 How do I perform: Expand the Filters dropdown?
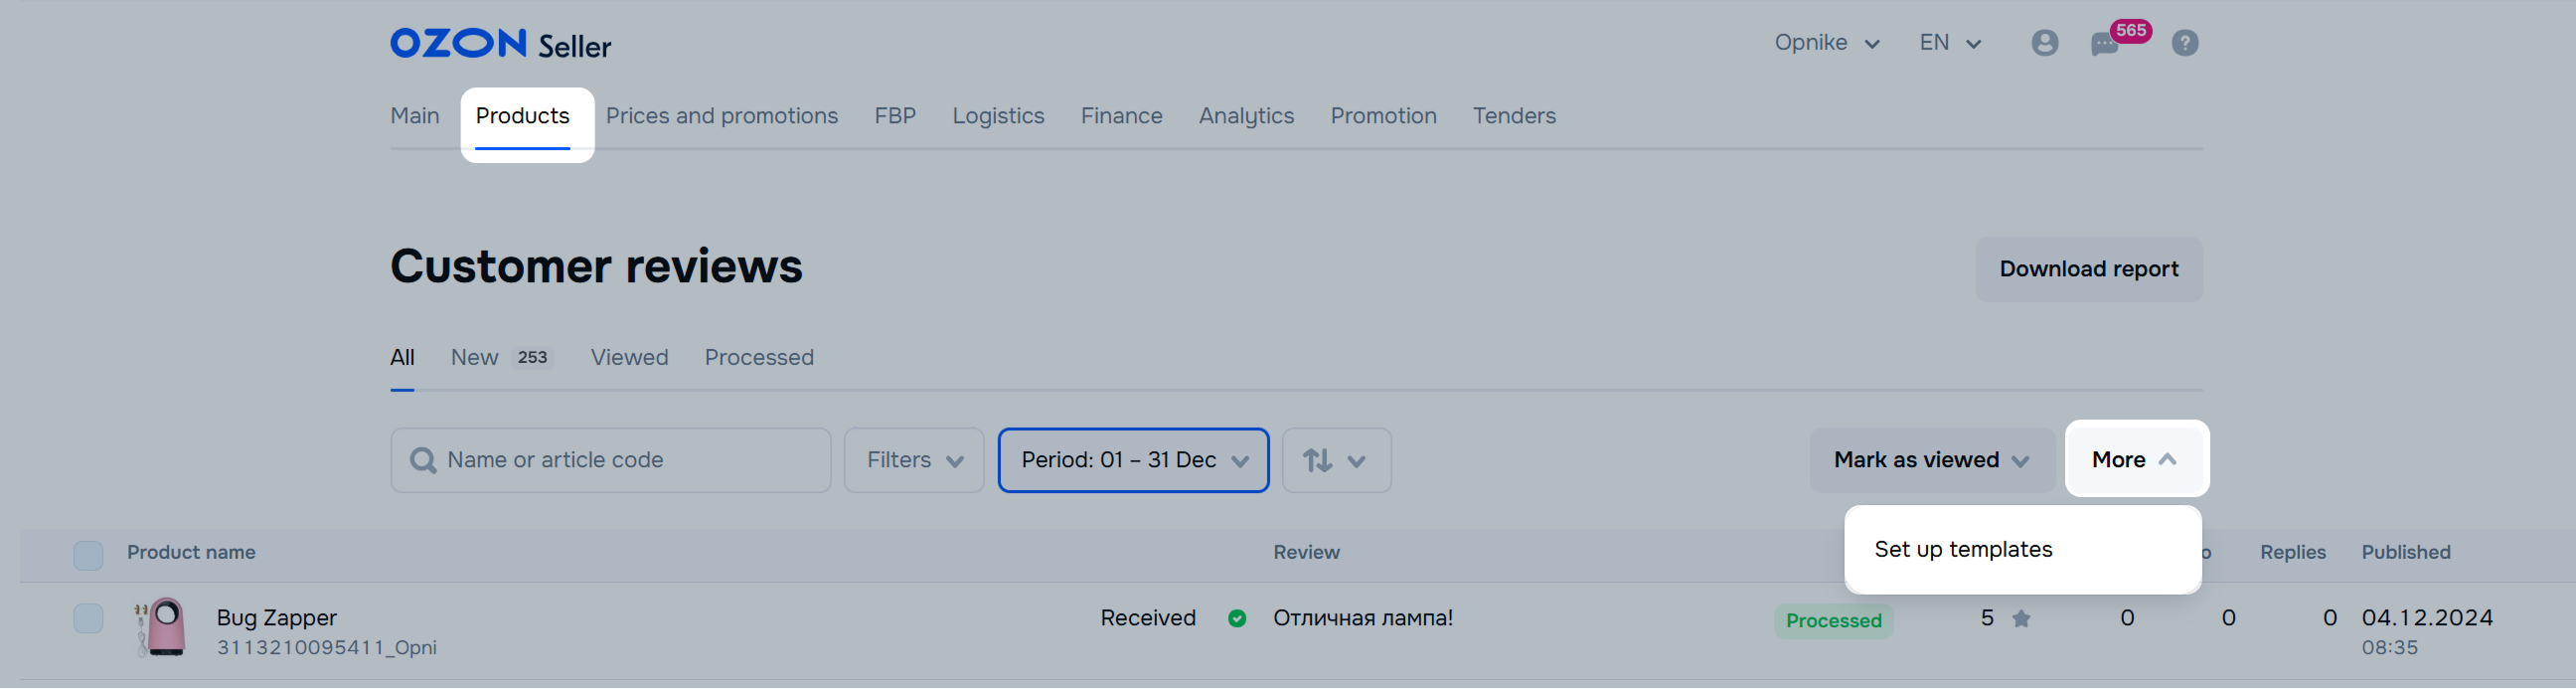coord(913,460)
